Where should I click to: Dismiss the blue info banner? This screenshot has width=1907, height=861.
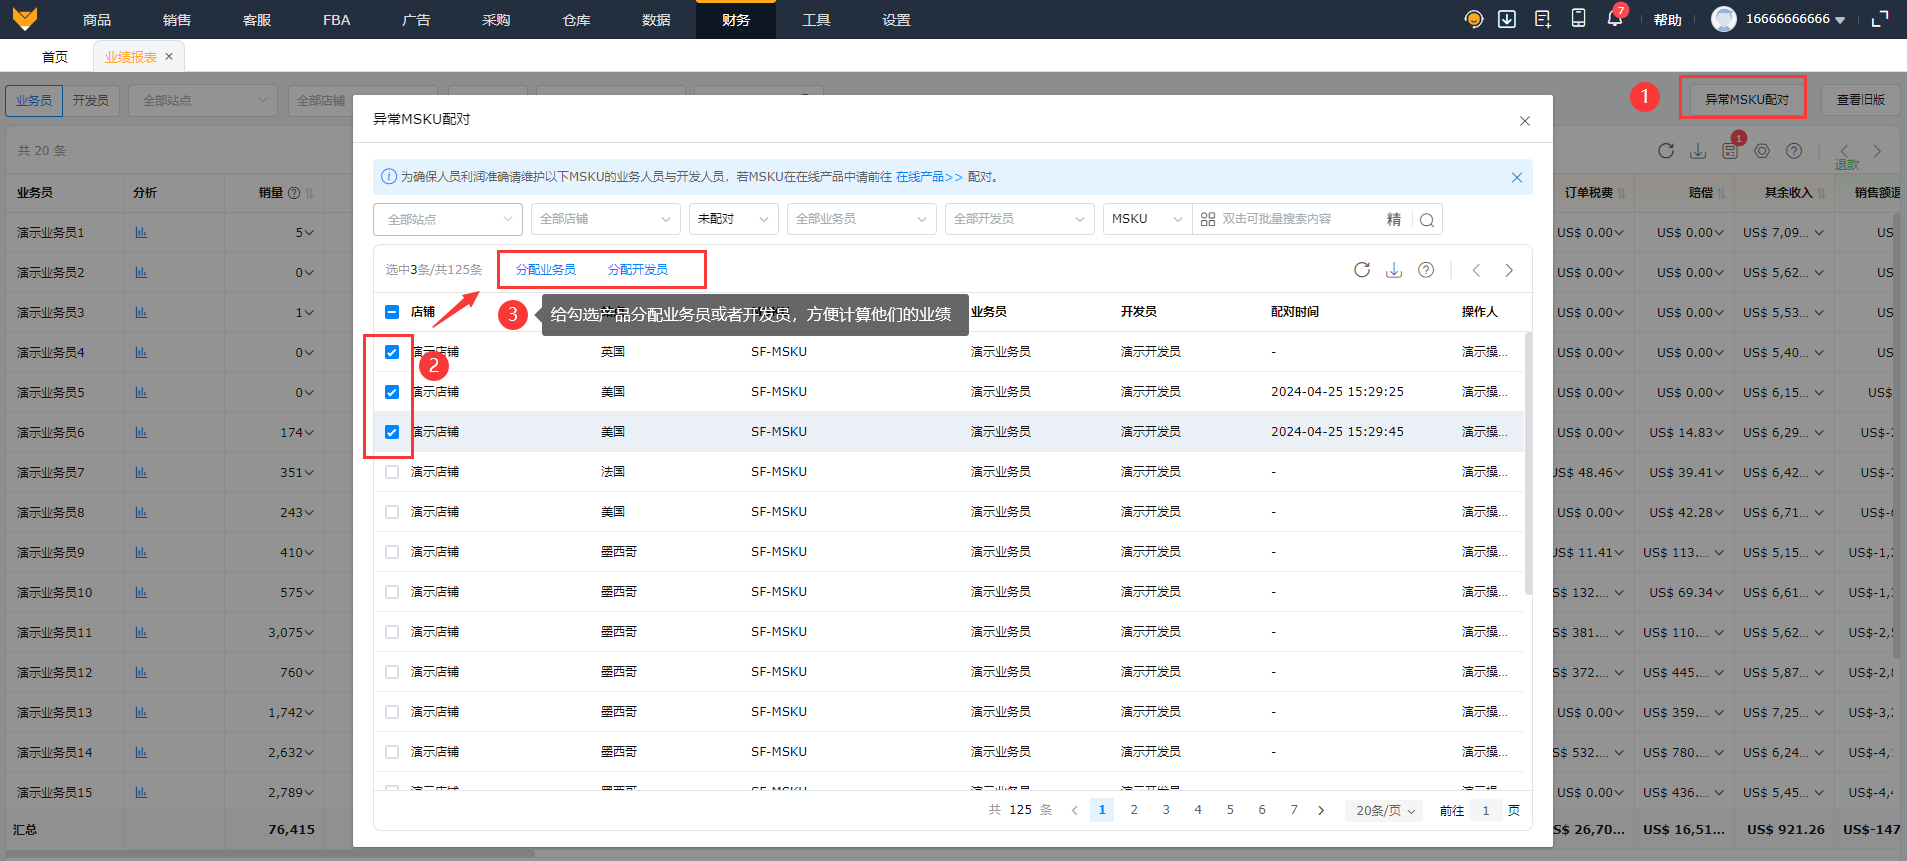(x=1516, y=178)
